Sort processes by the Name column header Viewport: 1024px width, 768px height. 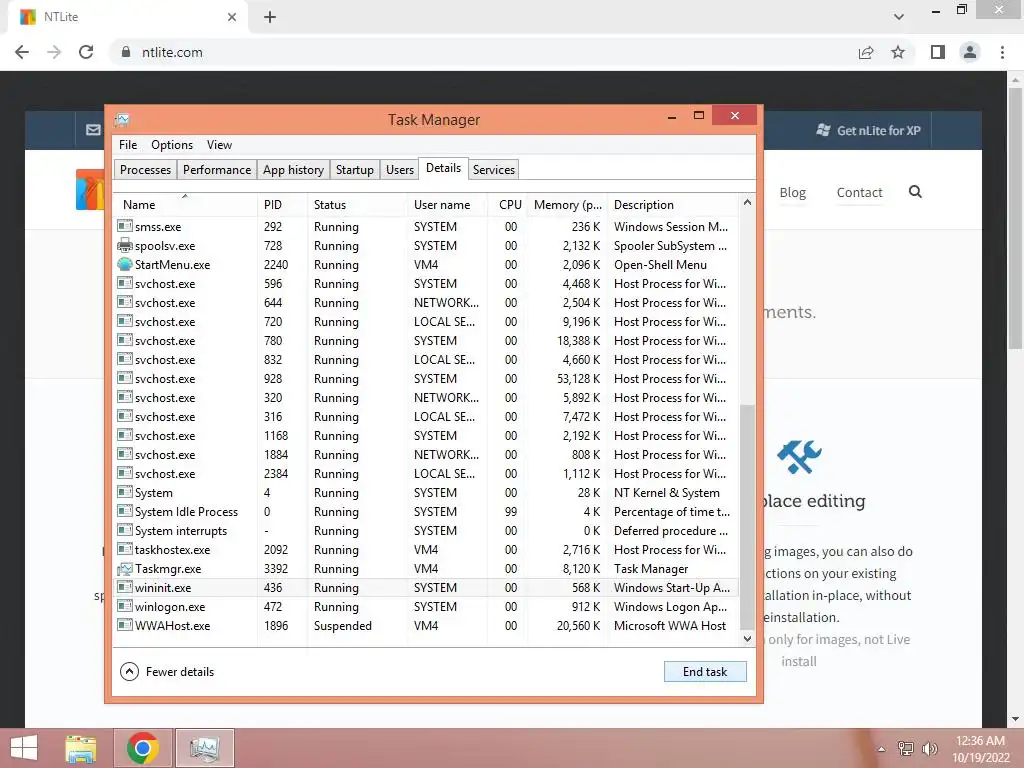coord(185,204)
